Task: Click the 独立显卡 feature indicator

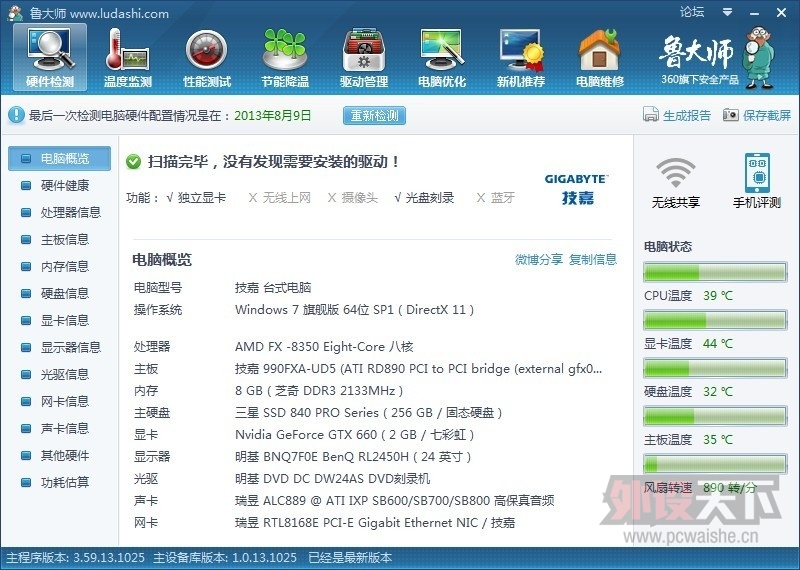Action: [196, 197]
